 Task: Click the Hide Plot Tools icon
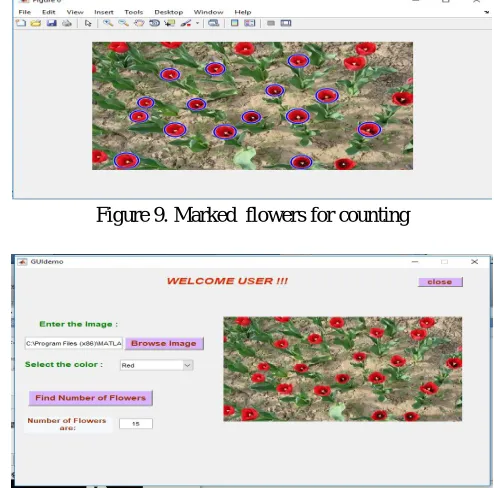point(271,23)
